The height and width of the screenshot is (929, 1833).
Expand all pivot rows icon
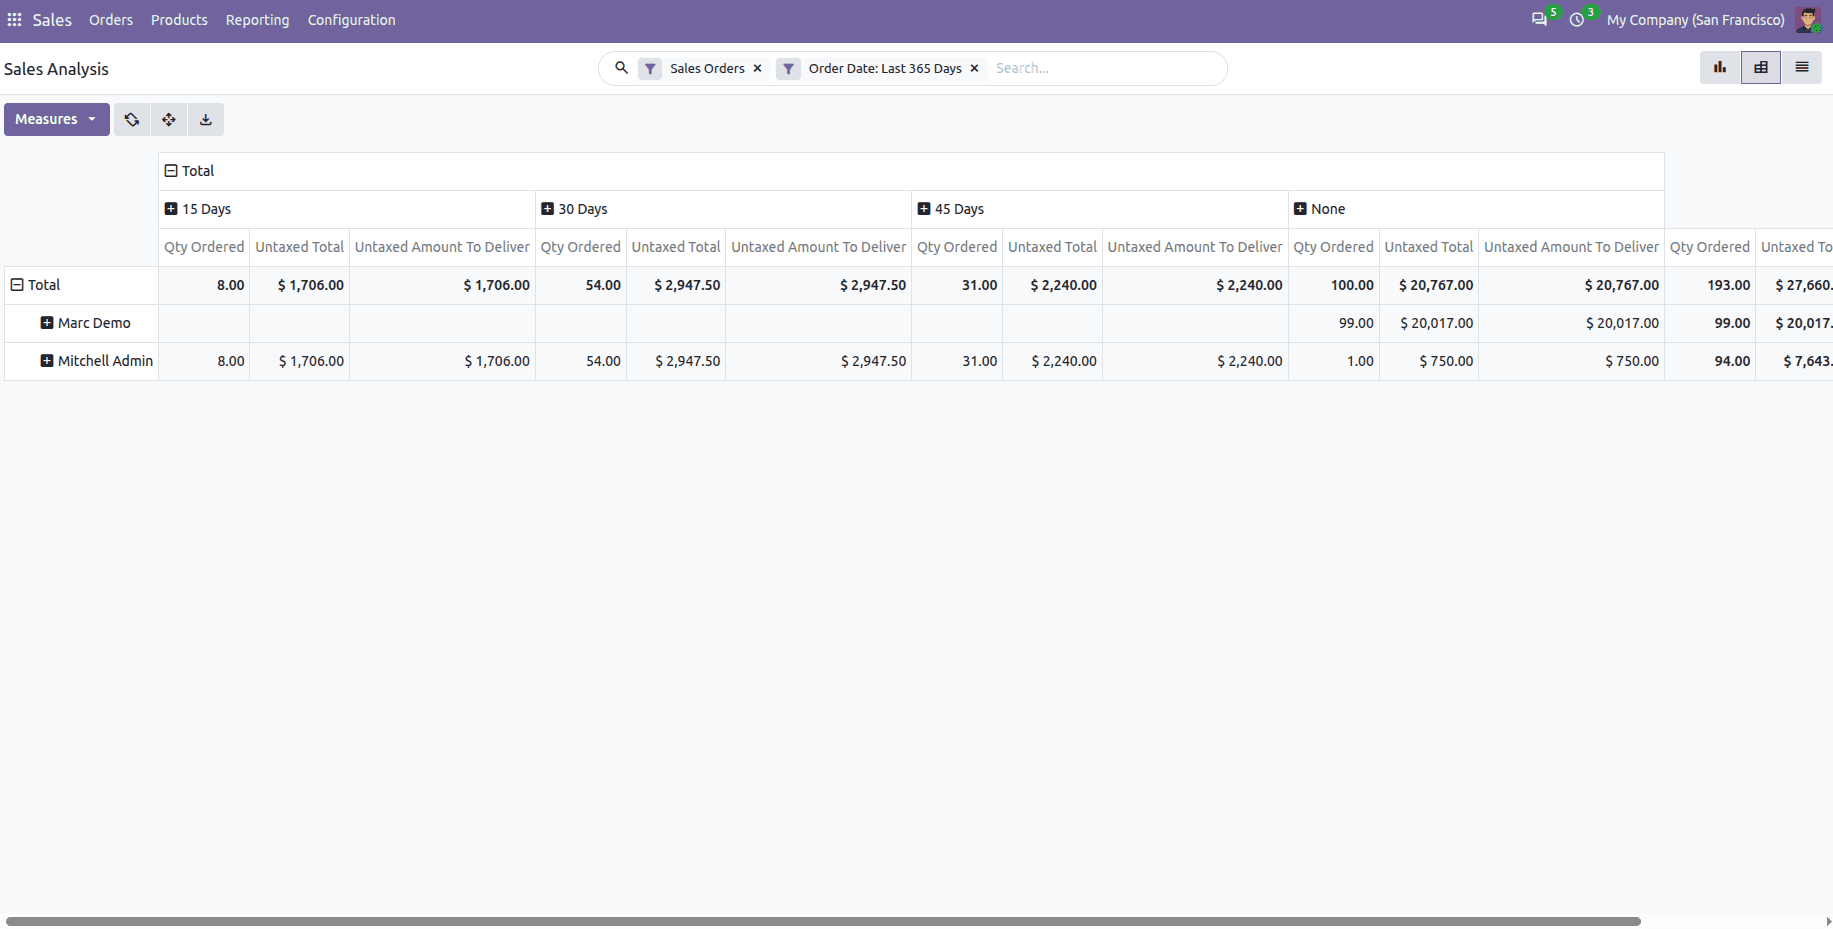[169, 120]
